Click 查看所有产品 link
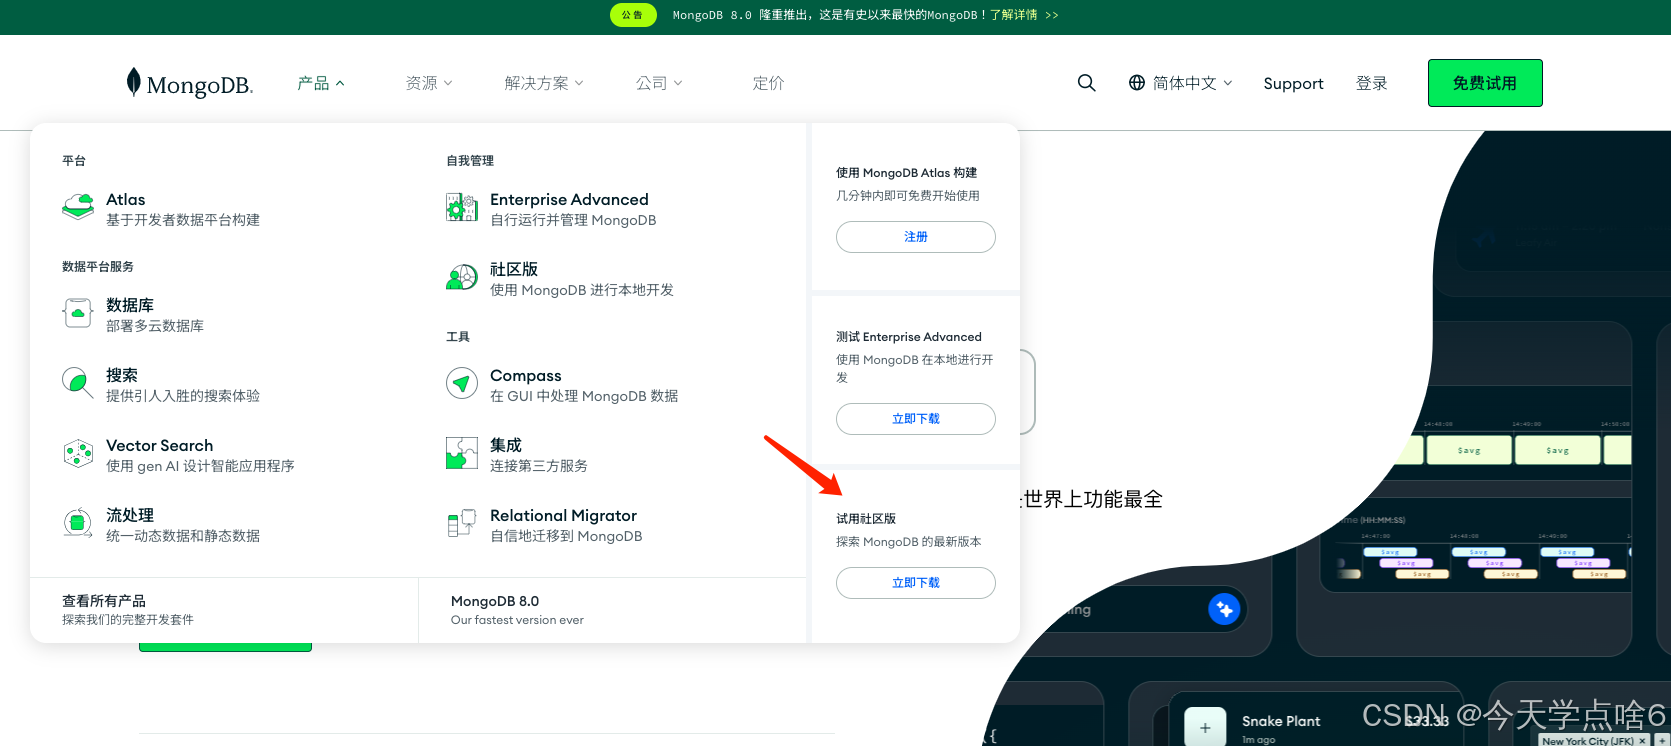Viewport: 1671px width, 746px height. tap(128, 610)
